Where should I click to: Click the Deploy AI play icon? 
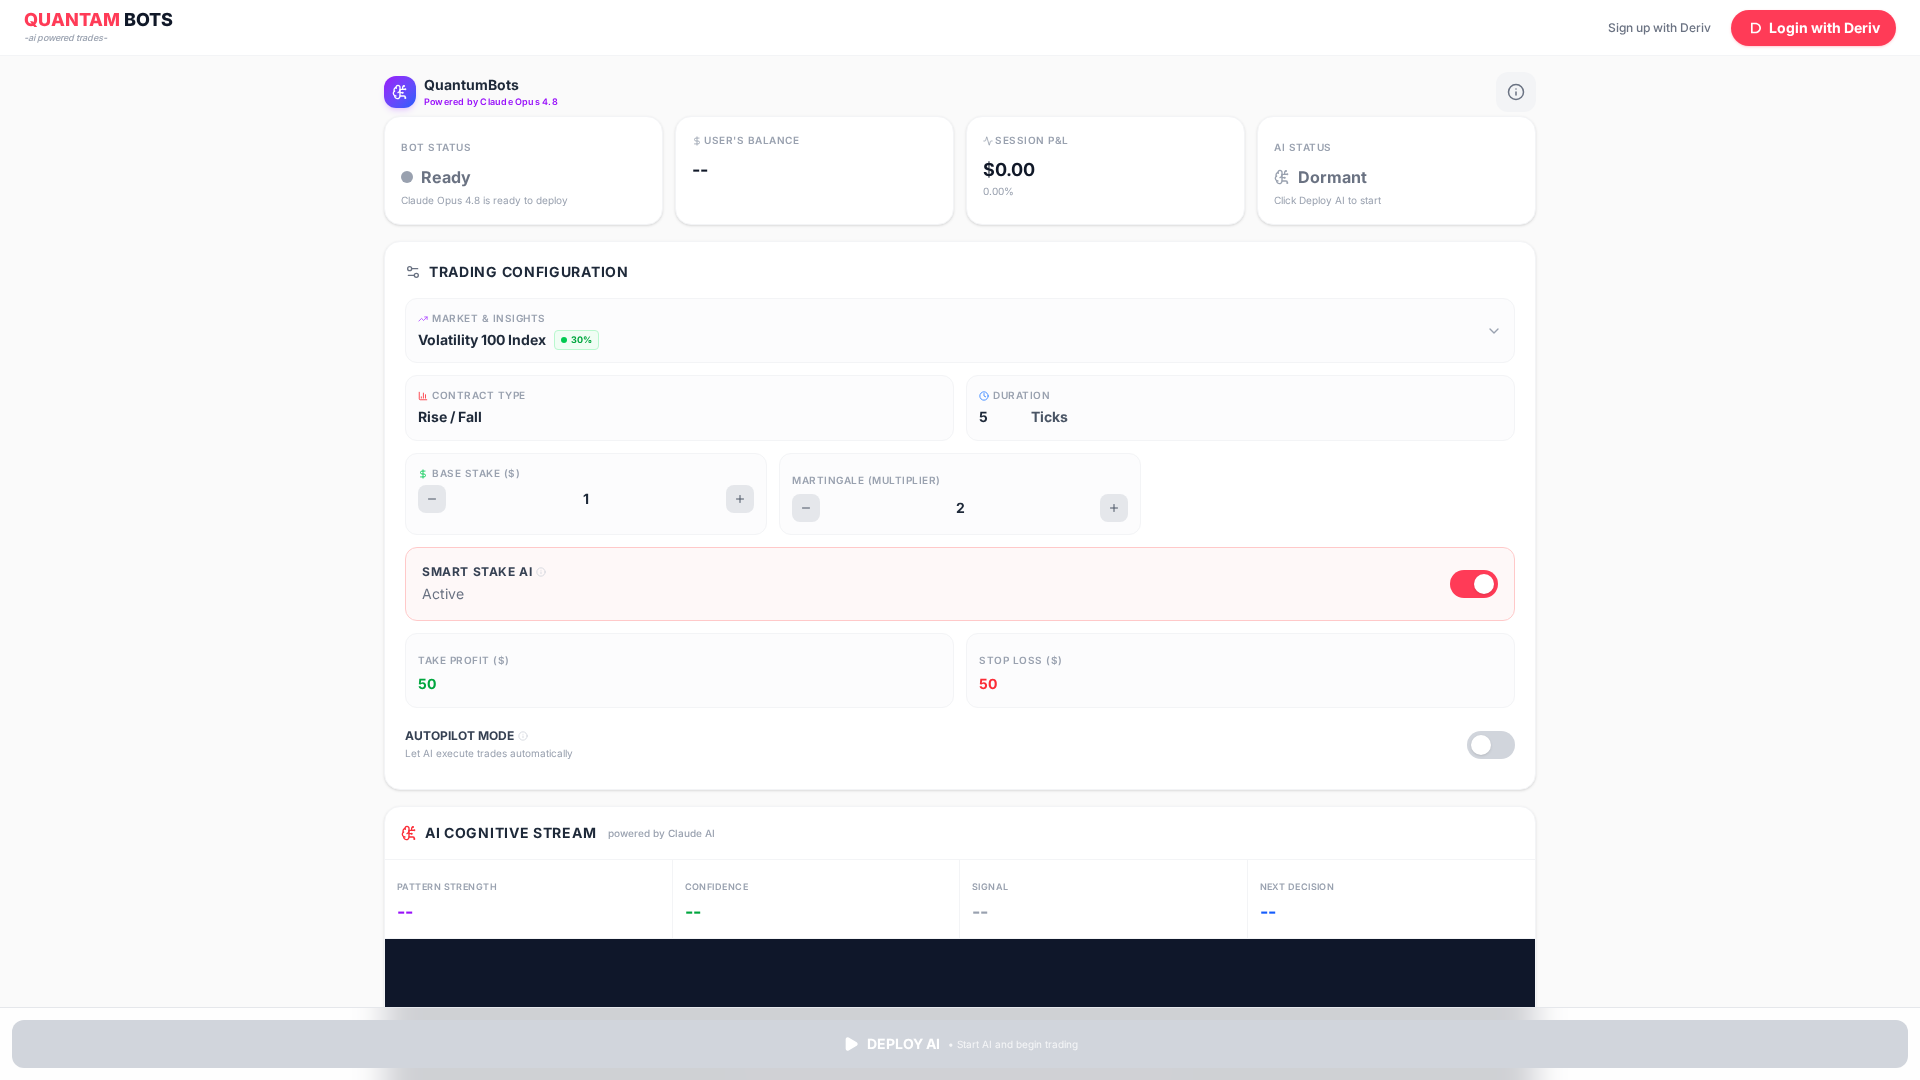click(851, 1044)
